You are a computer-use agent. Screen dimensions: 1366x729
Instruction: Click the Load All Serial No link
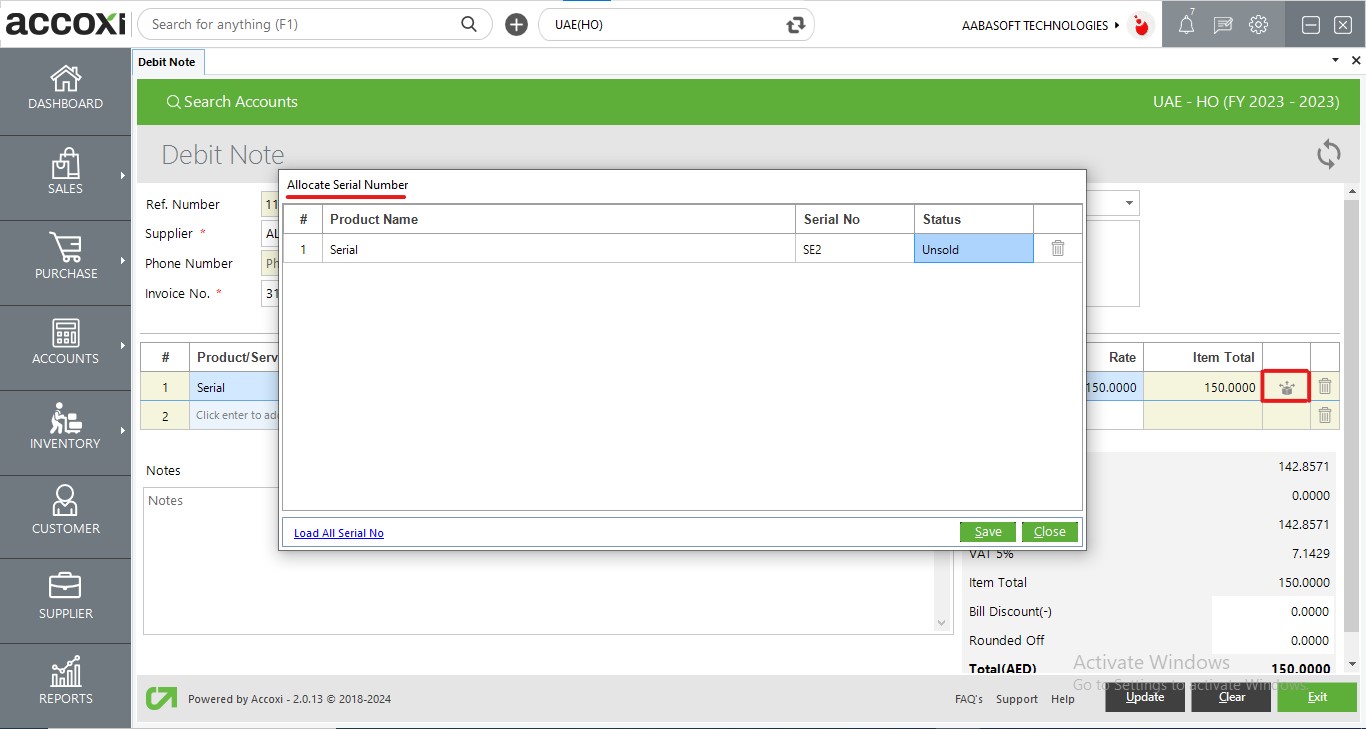pyautogui.click(x=338, y=533)
